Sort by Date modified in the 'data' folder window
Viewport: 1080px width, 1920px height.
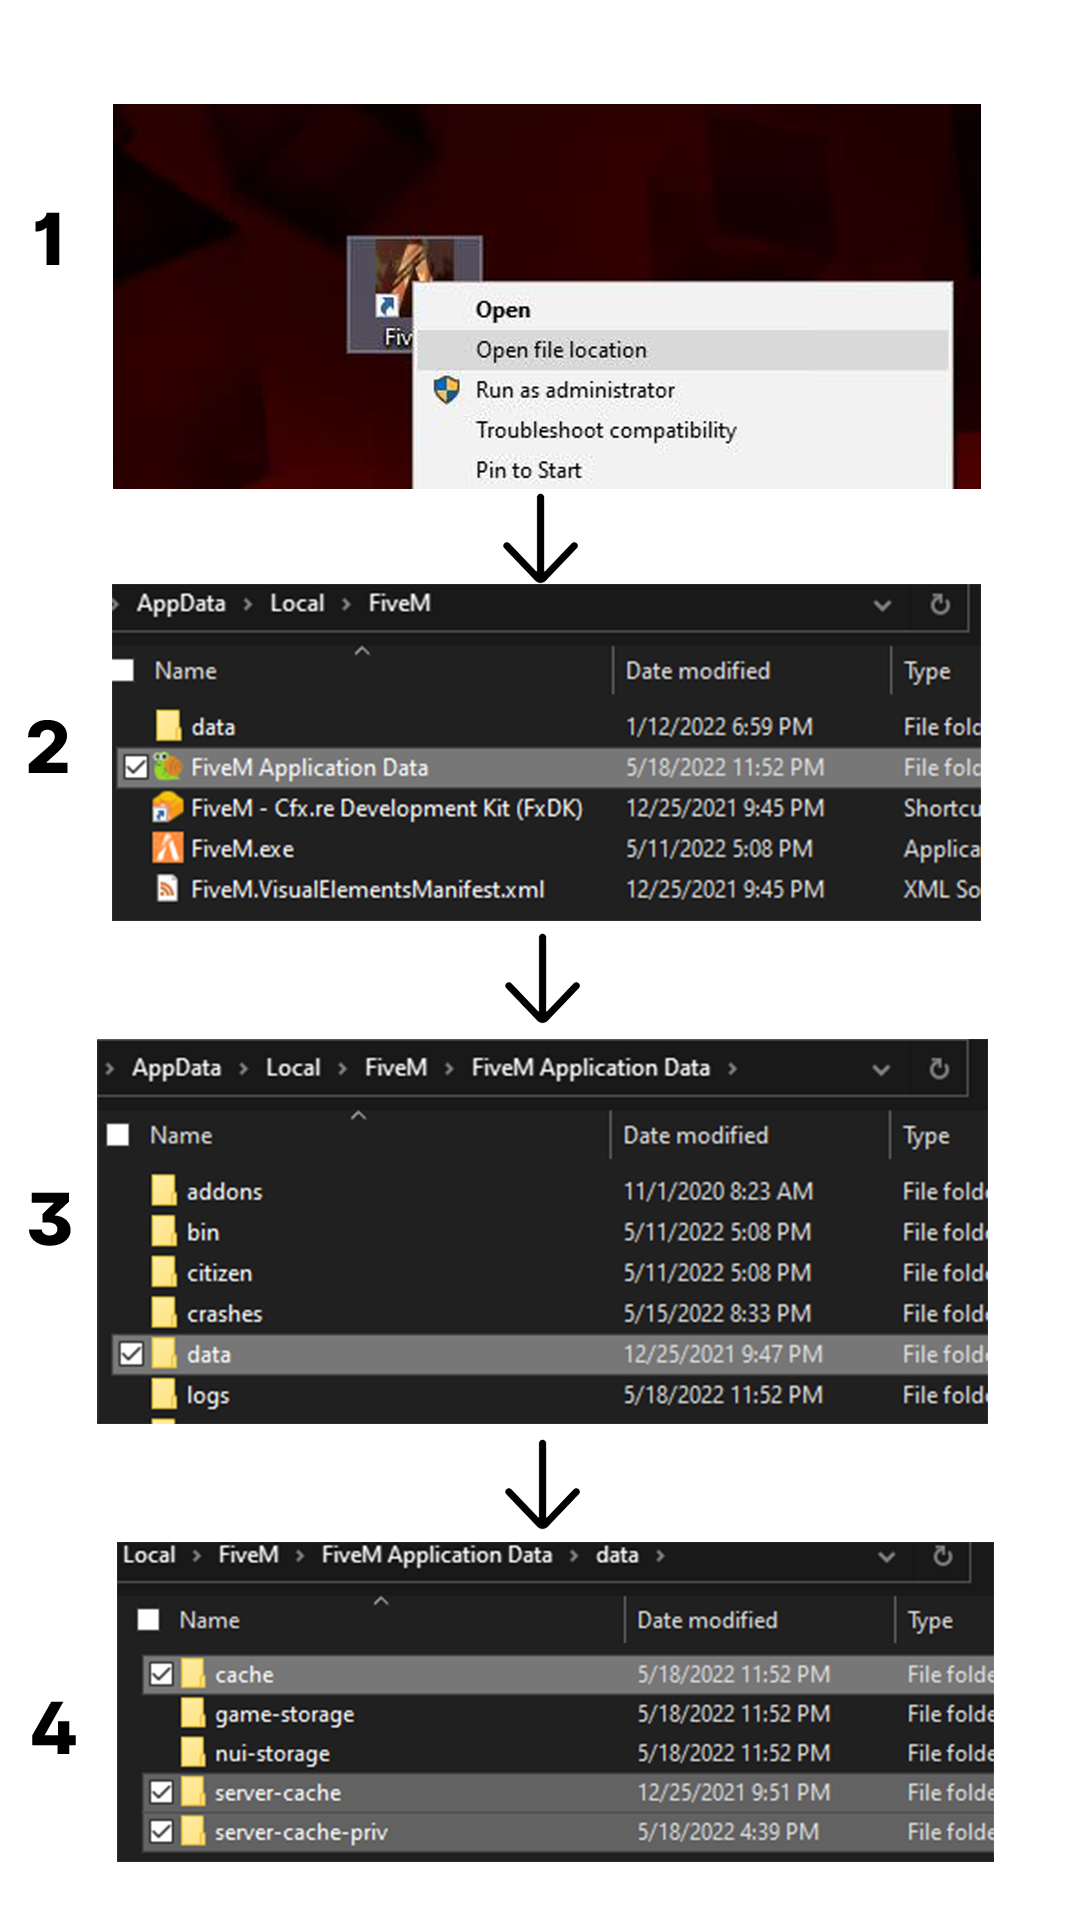click(707, 1620)
